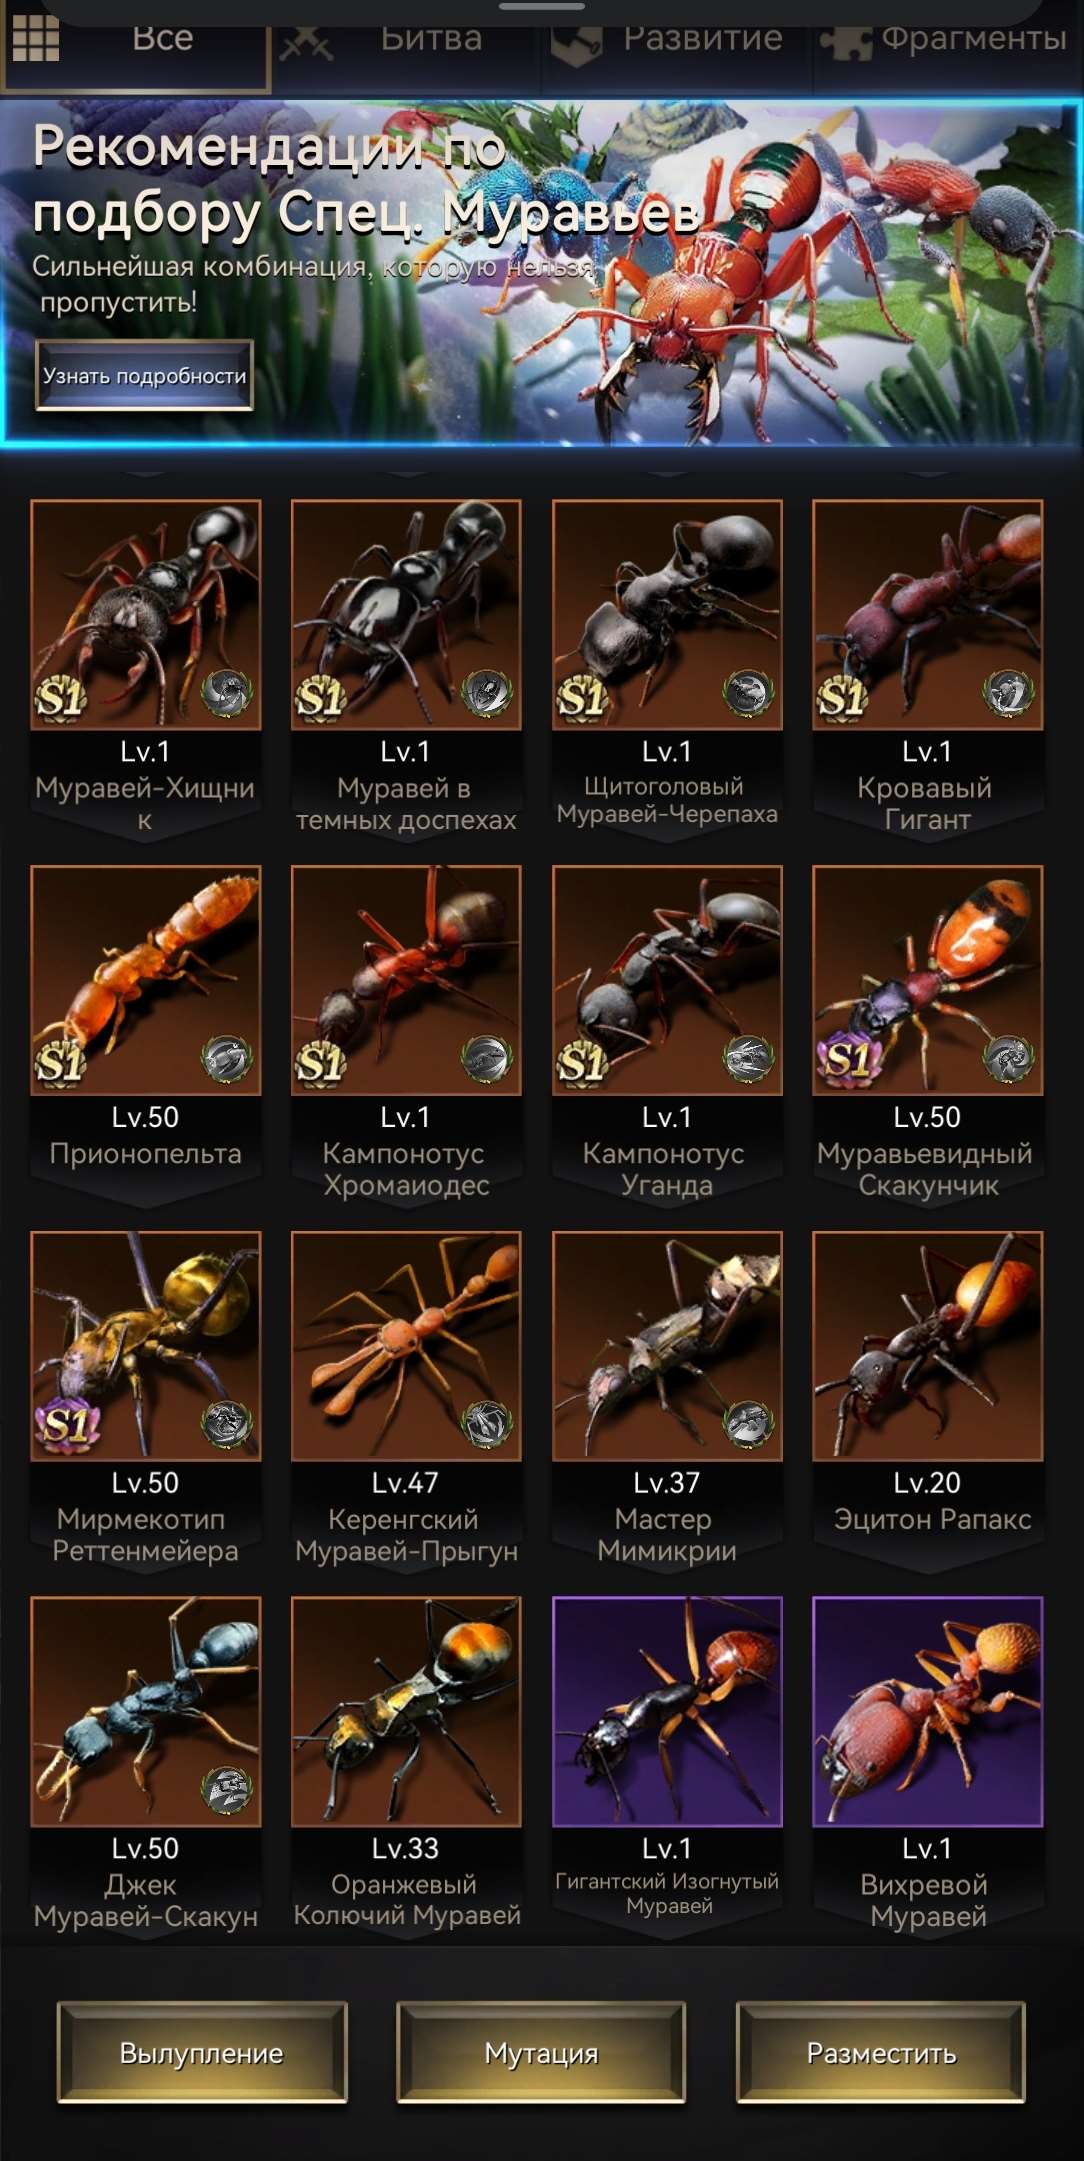Screen dimensions: 1084x2161
Task: Tap the Вылупление button
Action: (202, 2053)
